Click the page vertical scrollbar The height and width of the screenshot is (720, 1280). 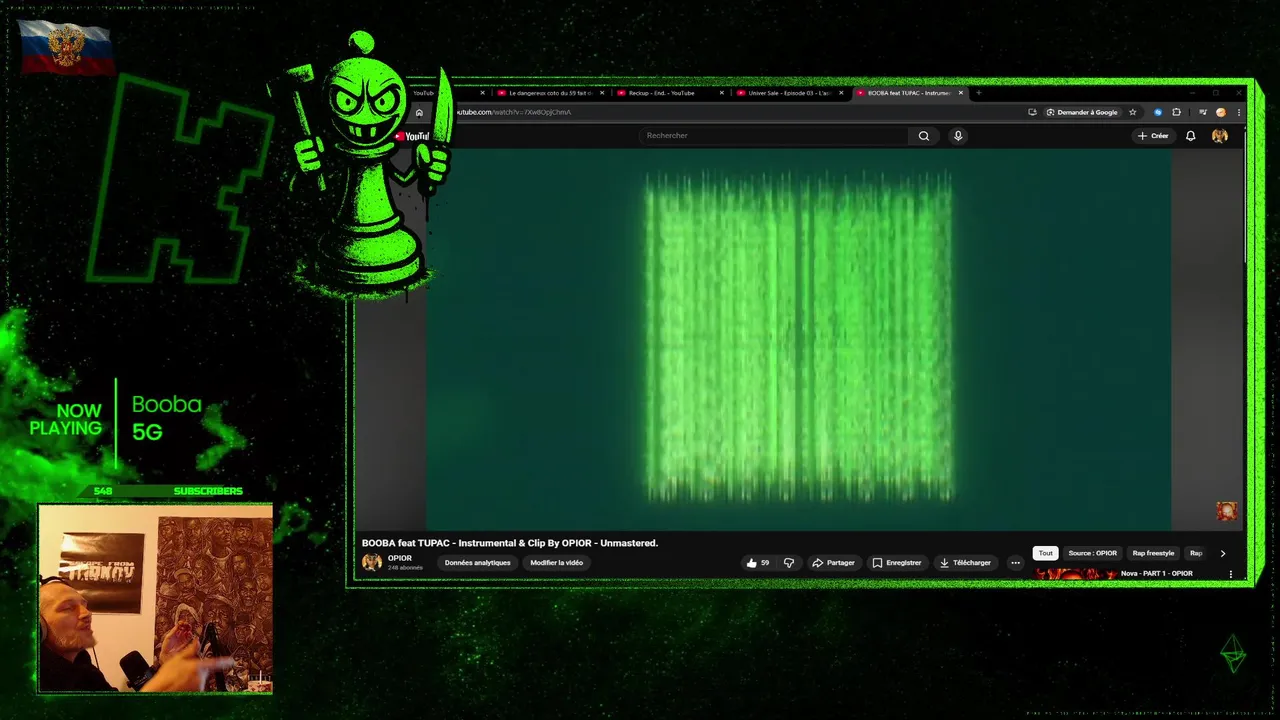click(x=1243, y=200)
